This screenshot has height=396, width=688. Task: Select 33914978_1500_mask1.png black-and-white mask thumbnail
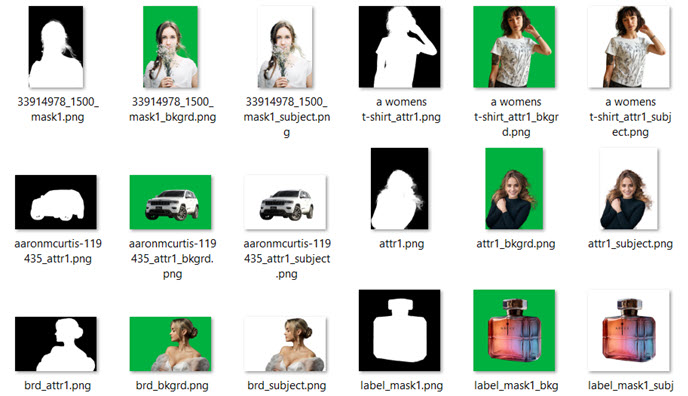[x=56, y=47]
